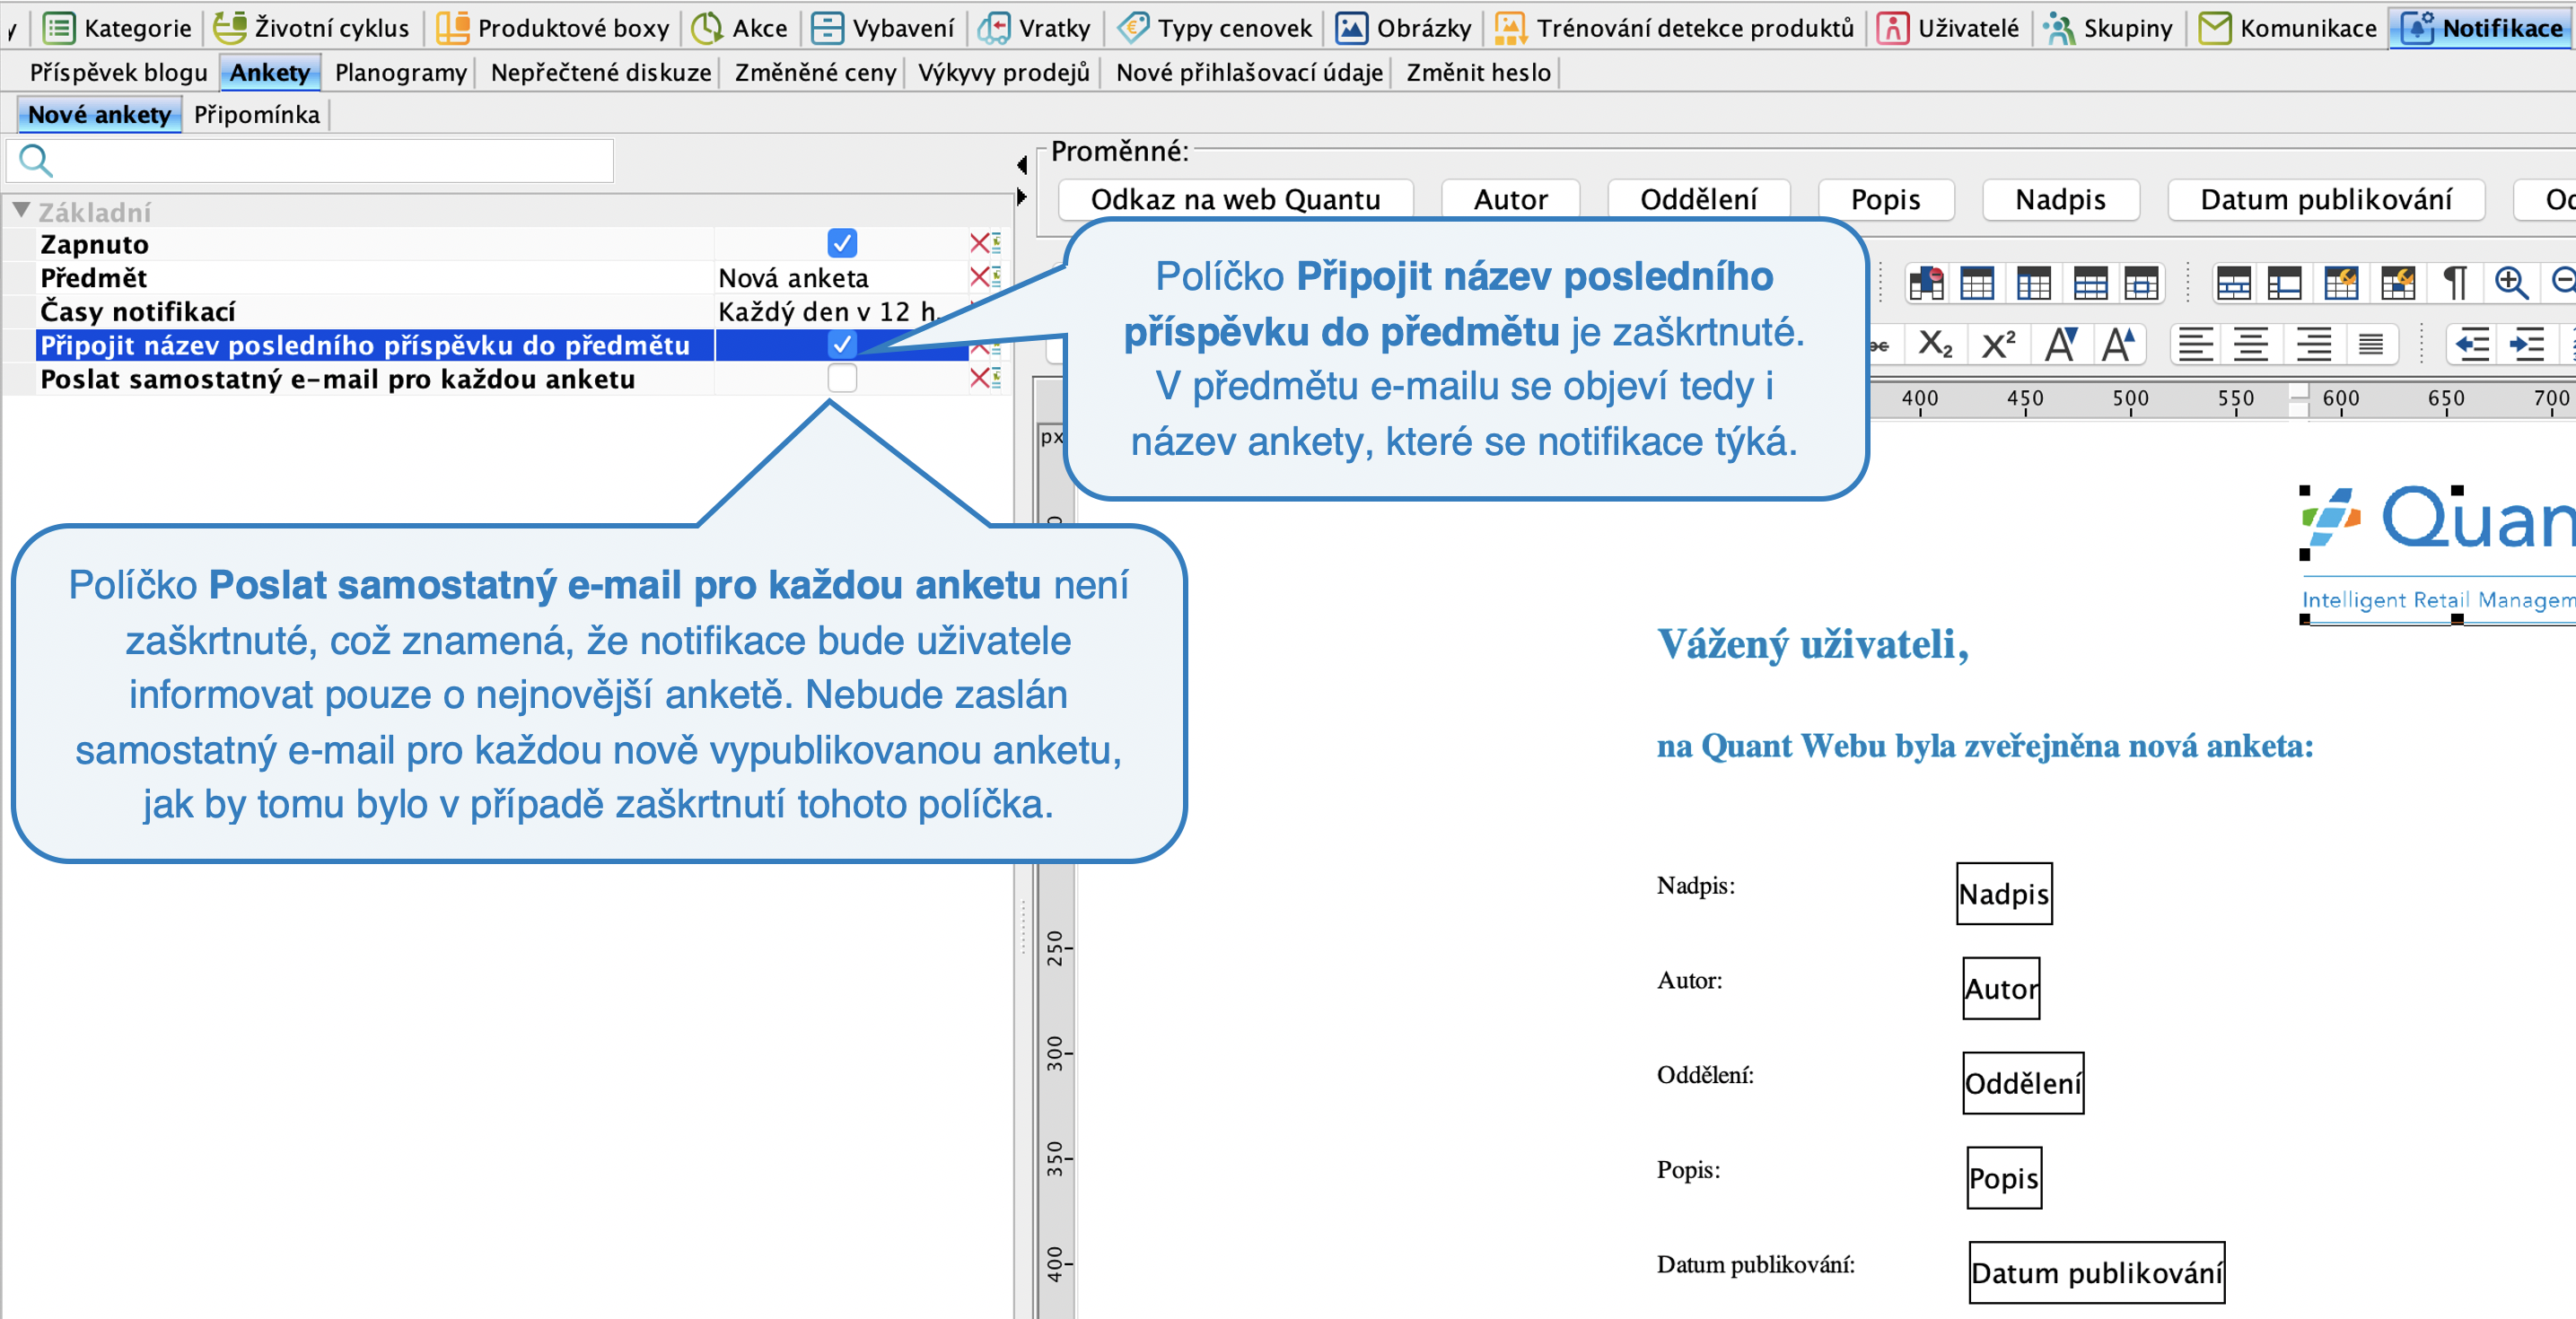Click the select whole table icon
The width and height of the screenshot is (2576, 1319).
[x=1977, y=284]
